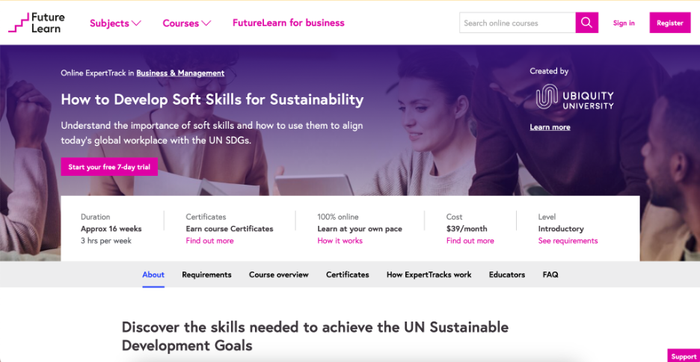Go to the Educators tab

point(507,275)
